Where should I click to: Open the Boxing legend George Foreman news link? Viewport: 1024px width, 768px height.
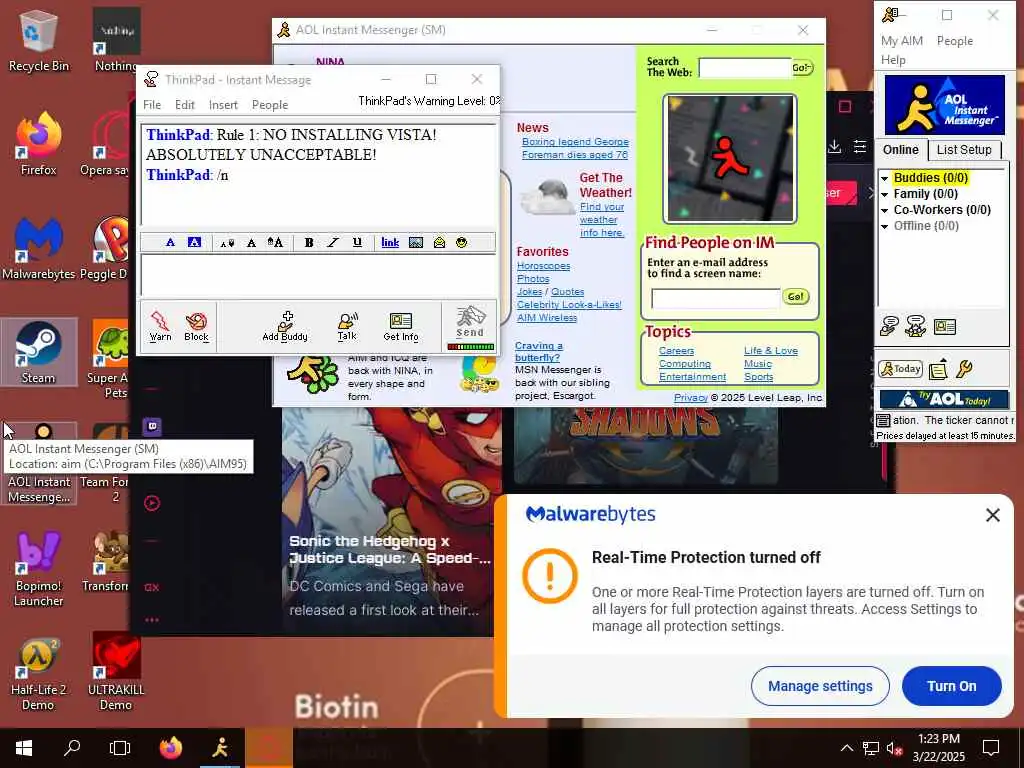(x=575, y=148)
